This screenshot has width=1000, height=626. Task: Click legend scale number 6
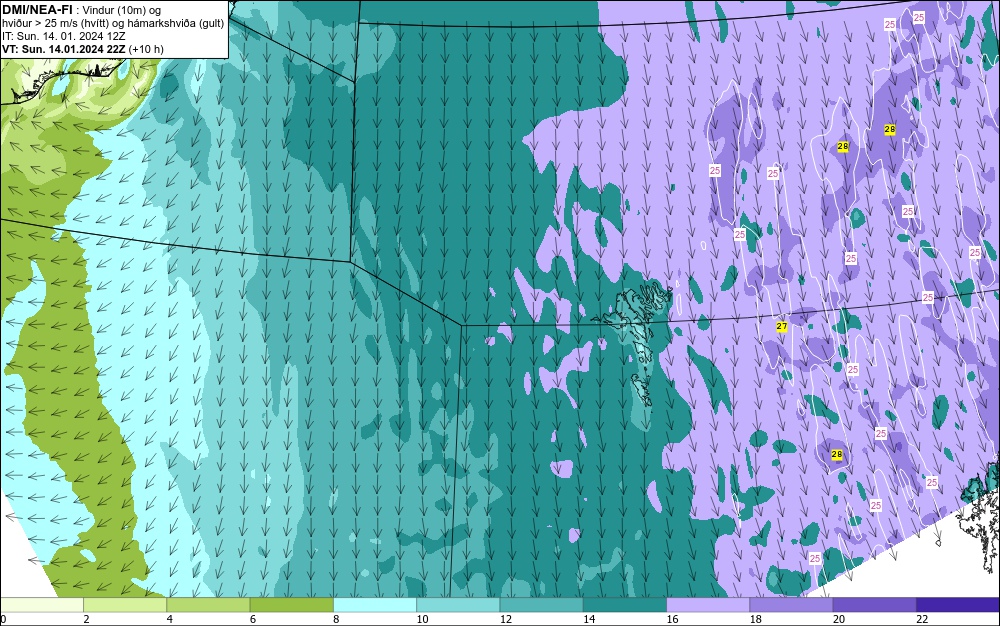[x=253, y=619]
